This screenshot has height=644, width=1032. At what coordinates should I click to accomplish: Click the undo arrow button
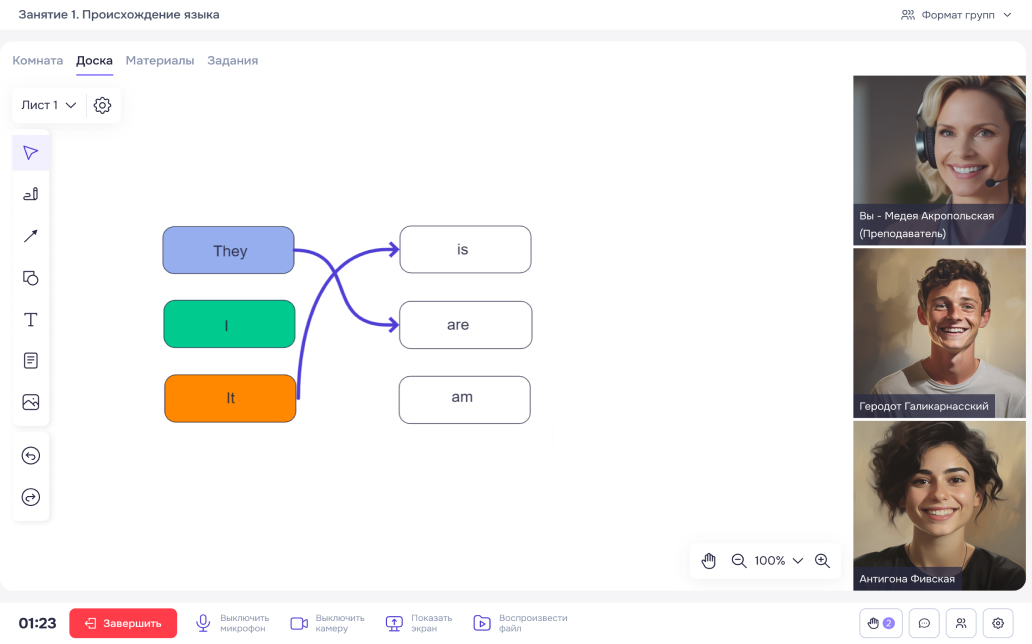tap(31, 456)
